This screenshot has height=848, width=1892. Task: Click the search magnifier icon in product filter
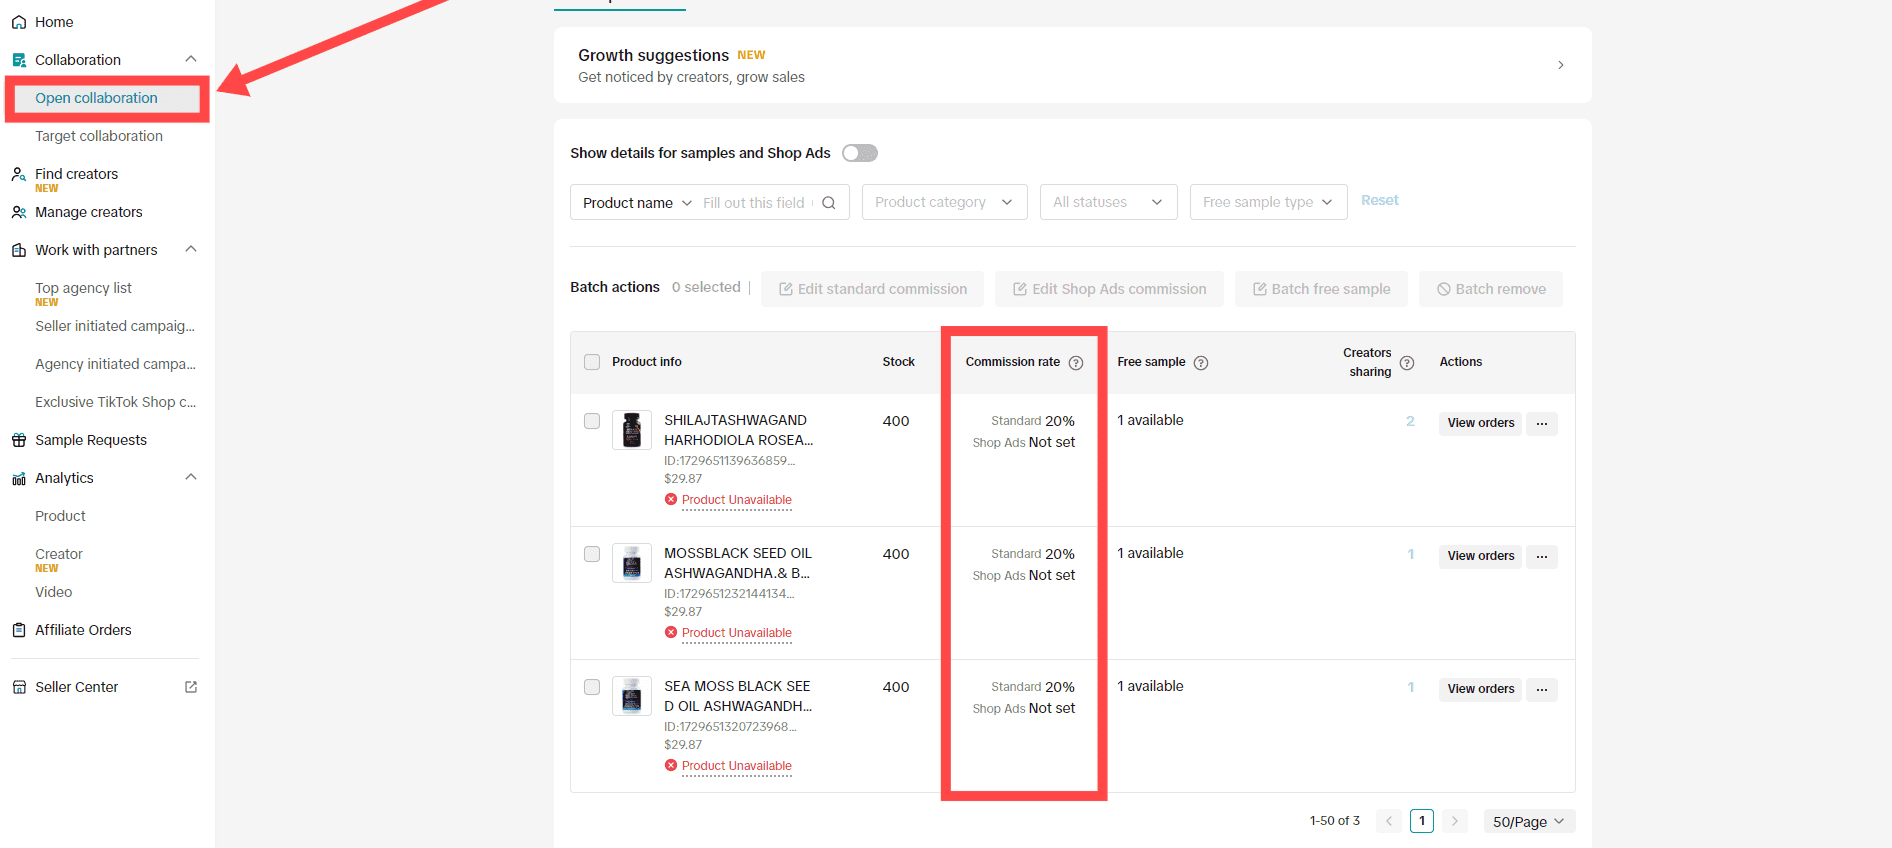[829, 203]
